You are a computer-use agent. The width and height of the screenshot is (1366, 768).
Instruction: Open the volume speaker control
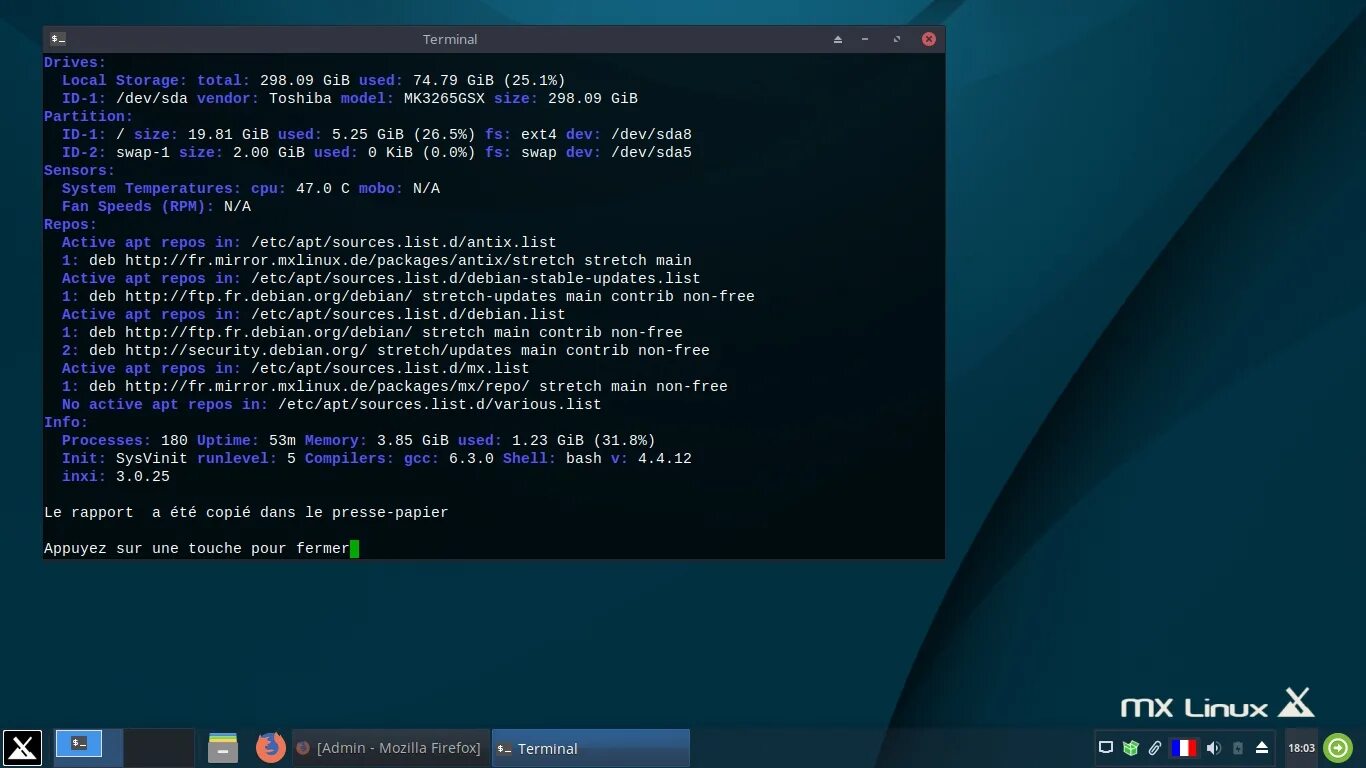pos(1213,748)
